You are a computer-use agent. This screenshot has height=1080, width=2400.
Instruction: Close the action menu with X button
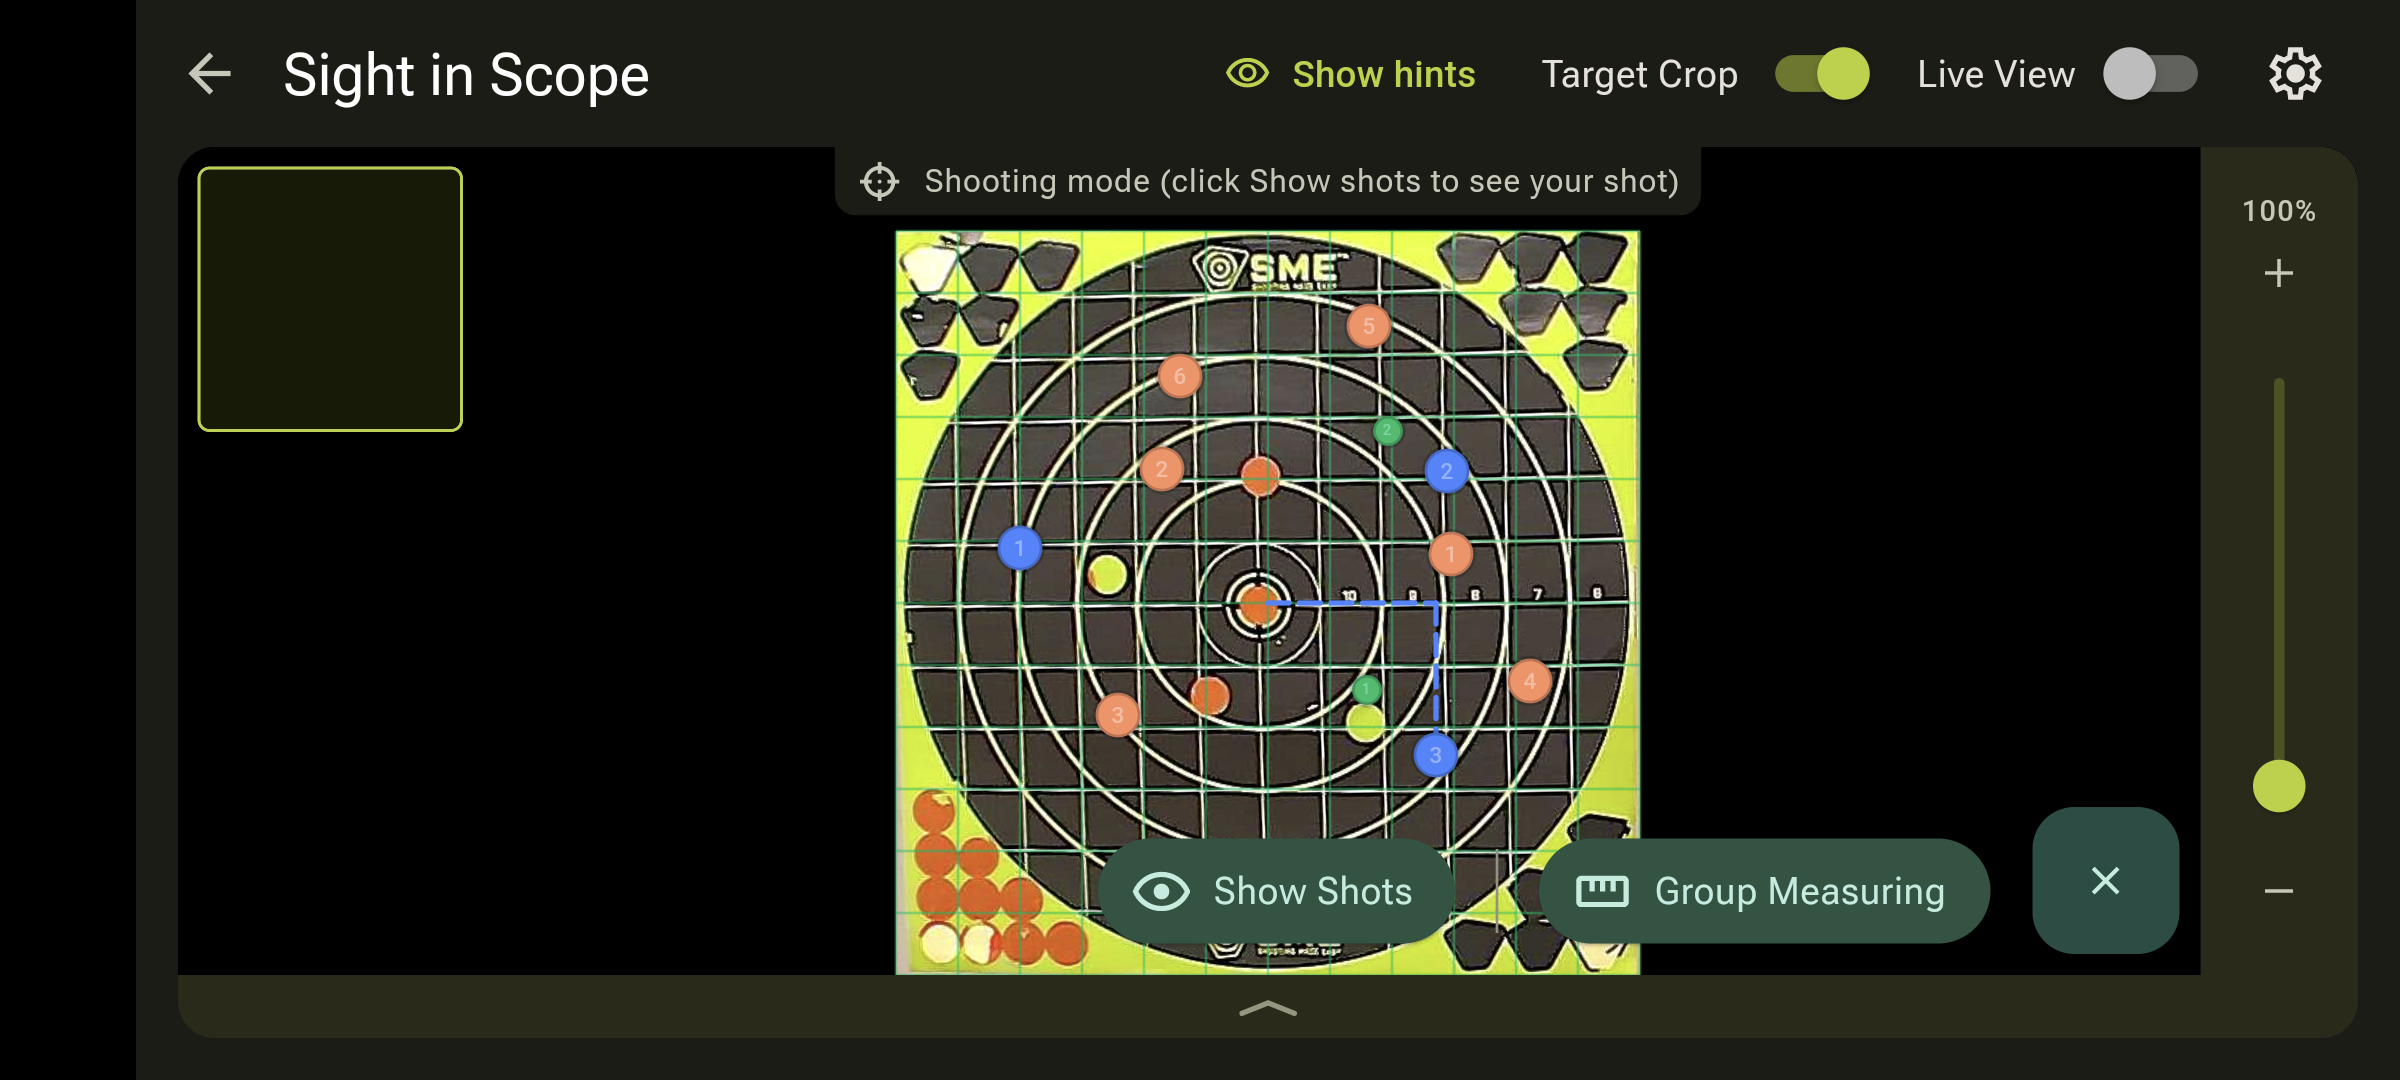tap(2105, 880)
